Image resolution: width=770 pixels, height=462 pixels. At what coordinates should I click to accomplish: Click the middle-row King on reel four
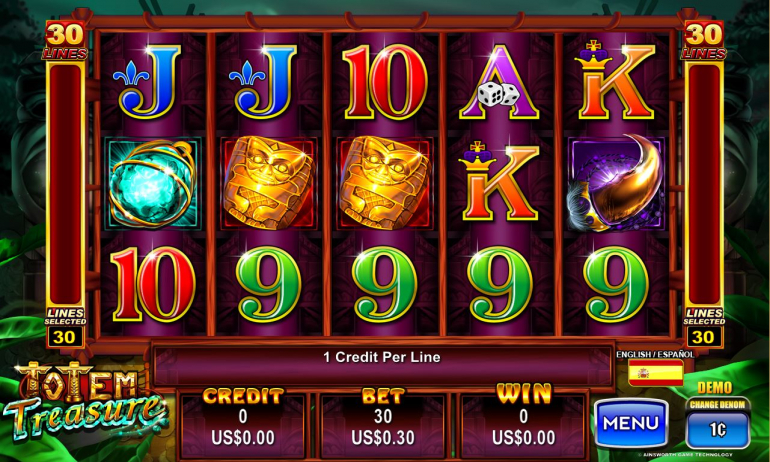[498, 182]
